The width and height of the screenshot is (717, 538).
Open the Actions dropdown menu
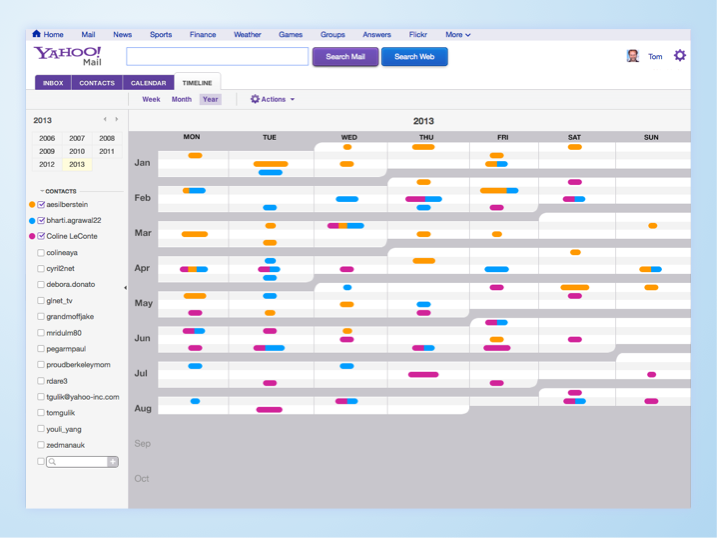click(x=272, y=99)
